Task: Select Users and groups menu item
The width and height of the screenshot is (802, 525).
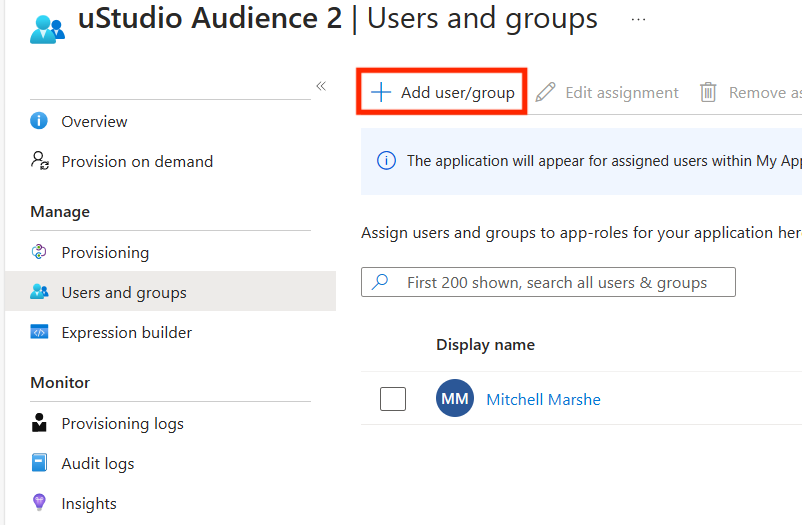Action: (x=170, y=291)
